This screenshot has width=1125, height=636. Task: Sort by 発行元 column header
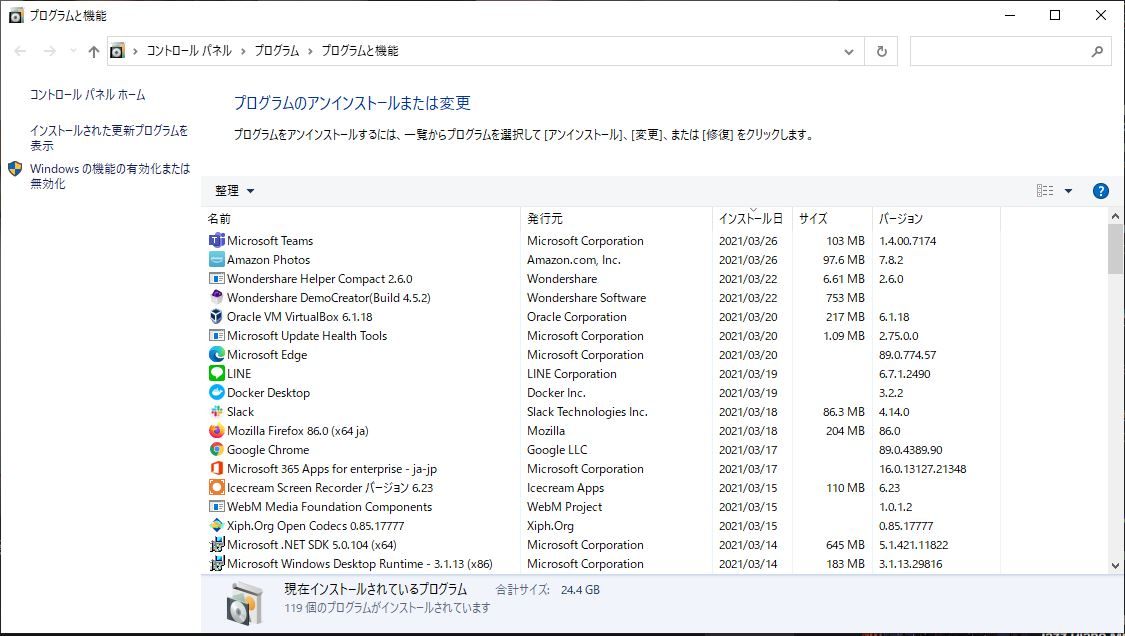616,218
